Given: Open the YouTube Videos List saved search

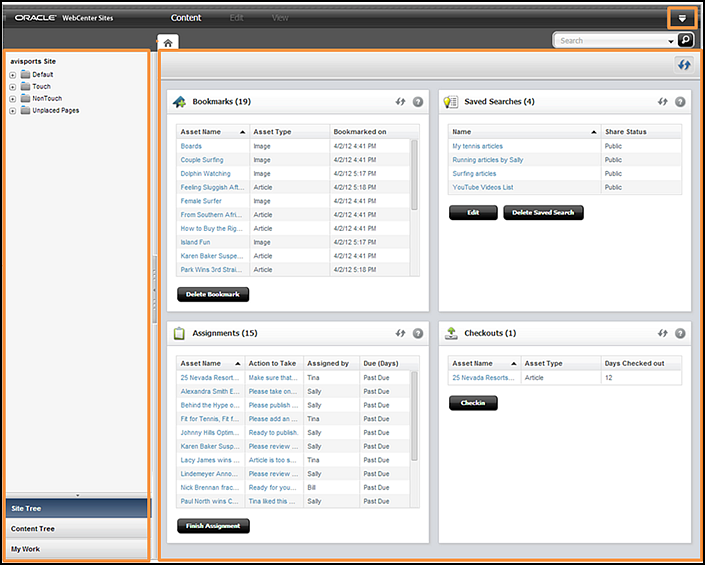Looking at the screenshot, I should (482, 187).
